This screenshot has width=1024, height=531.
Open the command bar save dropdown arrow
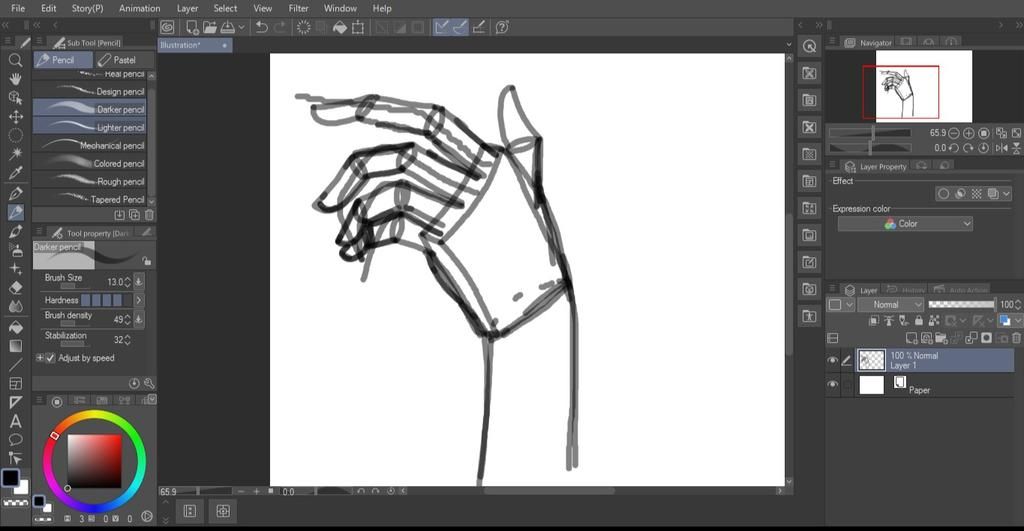242,27
